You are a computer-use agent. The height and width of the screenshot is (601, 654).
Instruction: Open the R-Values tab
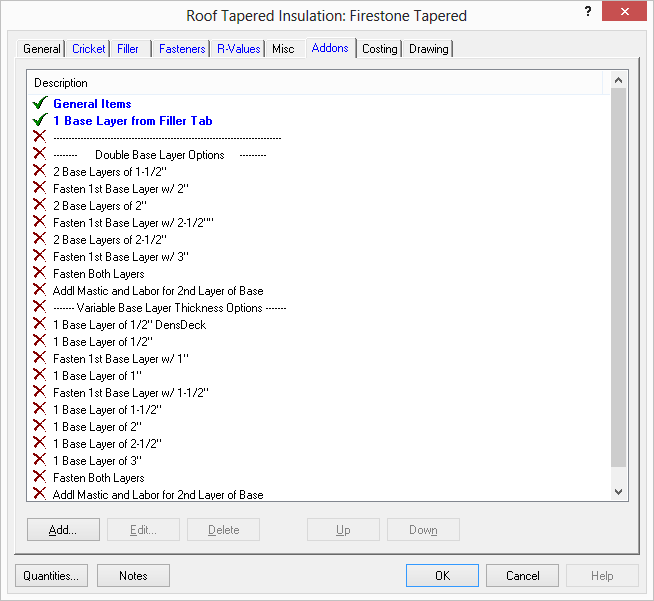pyautogui.click(x=238, y=48)
